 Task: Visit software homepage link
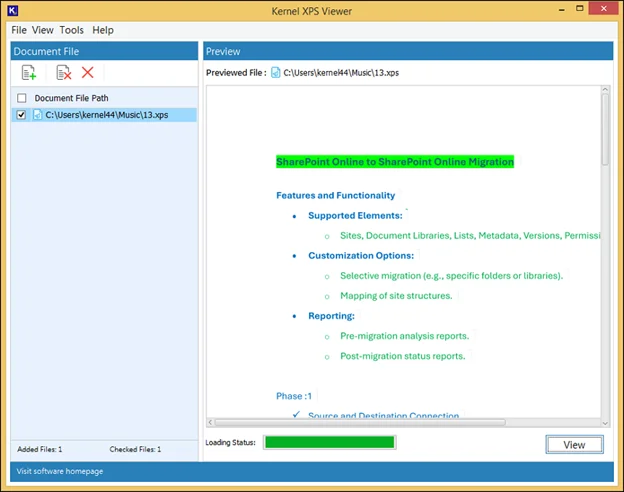point(60,471)
